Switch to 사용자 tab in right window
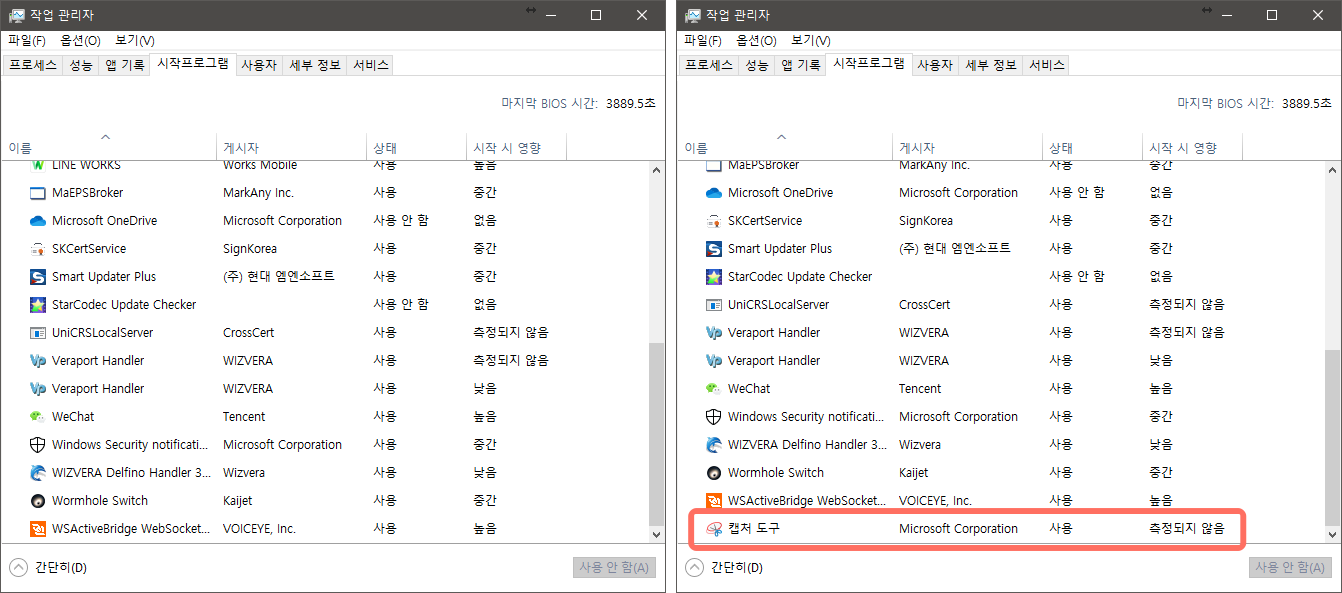This screenshot has height=593, width=1342. [935, 65]
